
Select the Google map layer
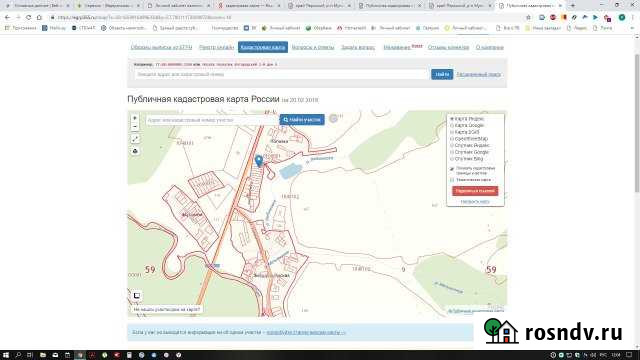[x=467, y=125]
